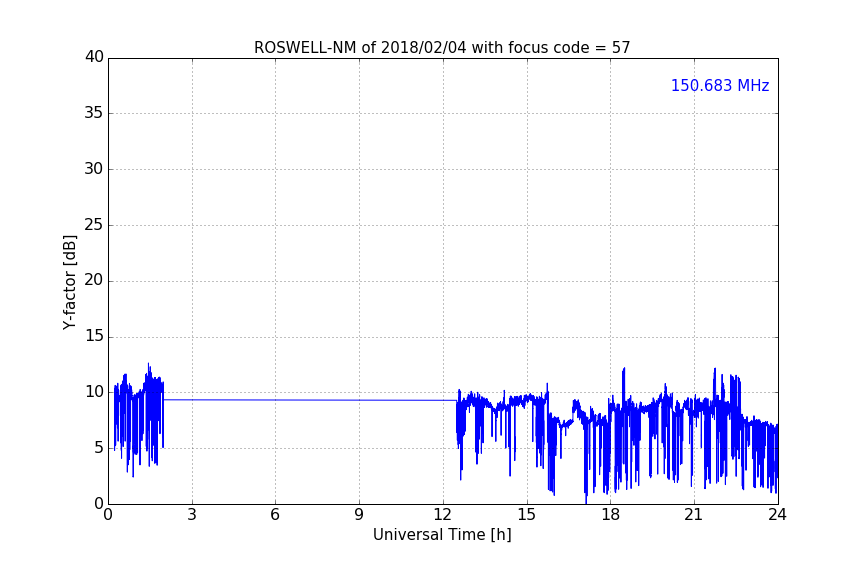Click the y-axis tick label '5'

click(x=99, y=448)
